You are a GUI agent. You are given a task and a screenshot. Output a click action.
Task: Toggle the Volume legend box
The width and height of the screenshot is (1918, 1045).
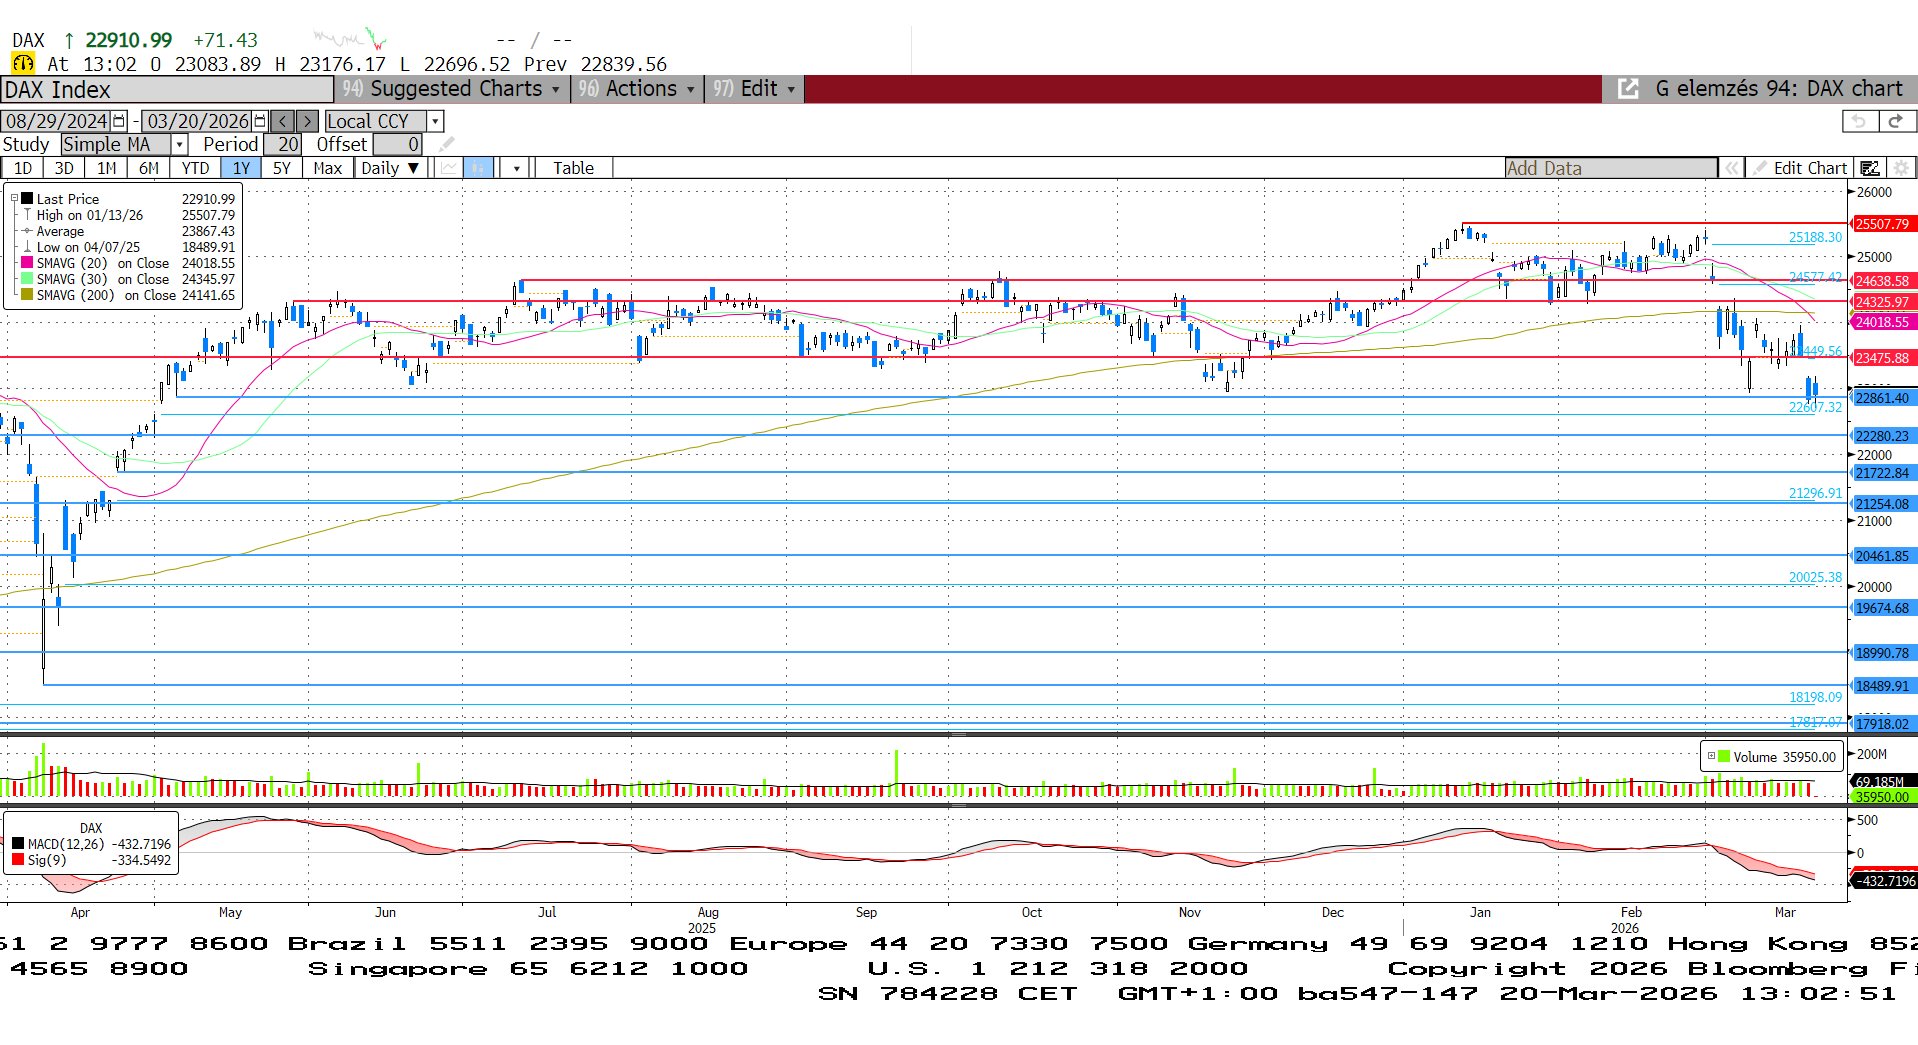tap(1711, 757)
